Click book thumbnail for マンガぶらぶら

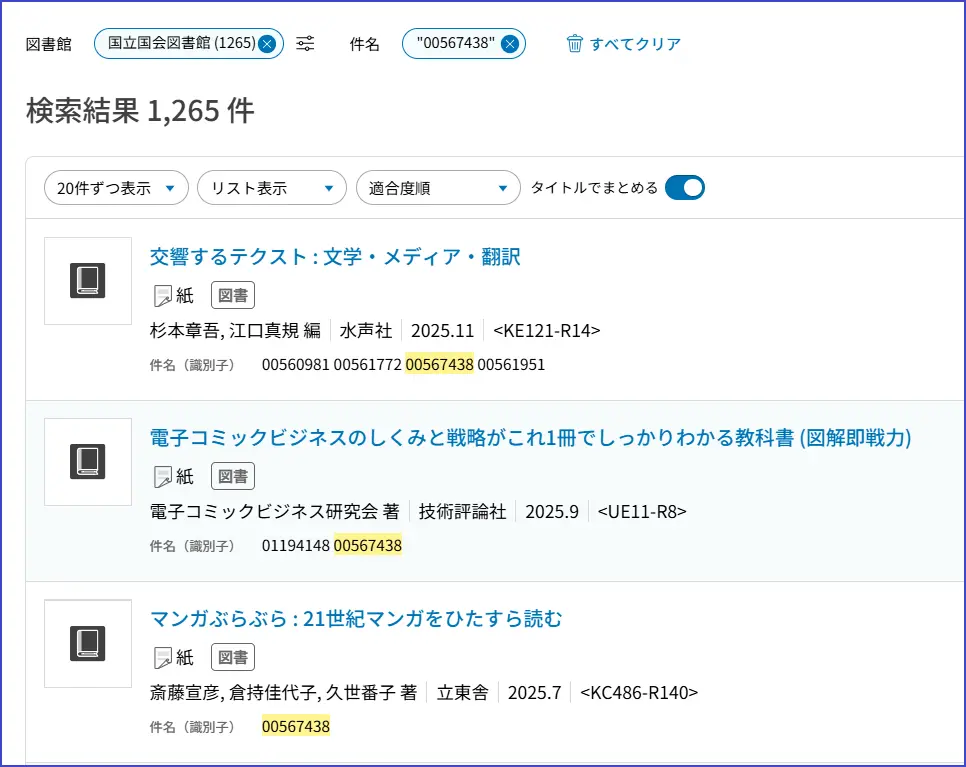coord(88,643)
